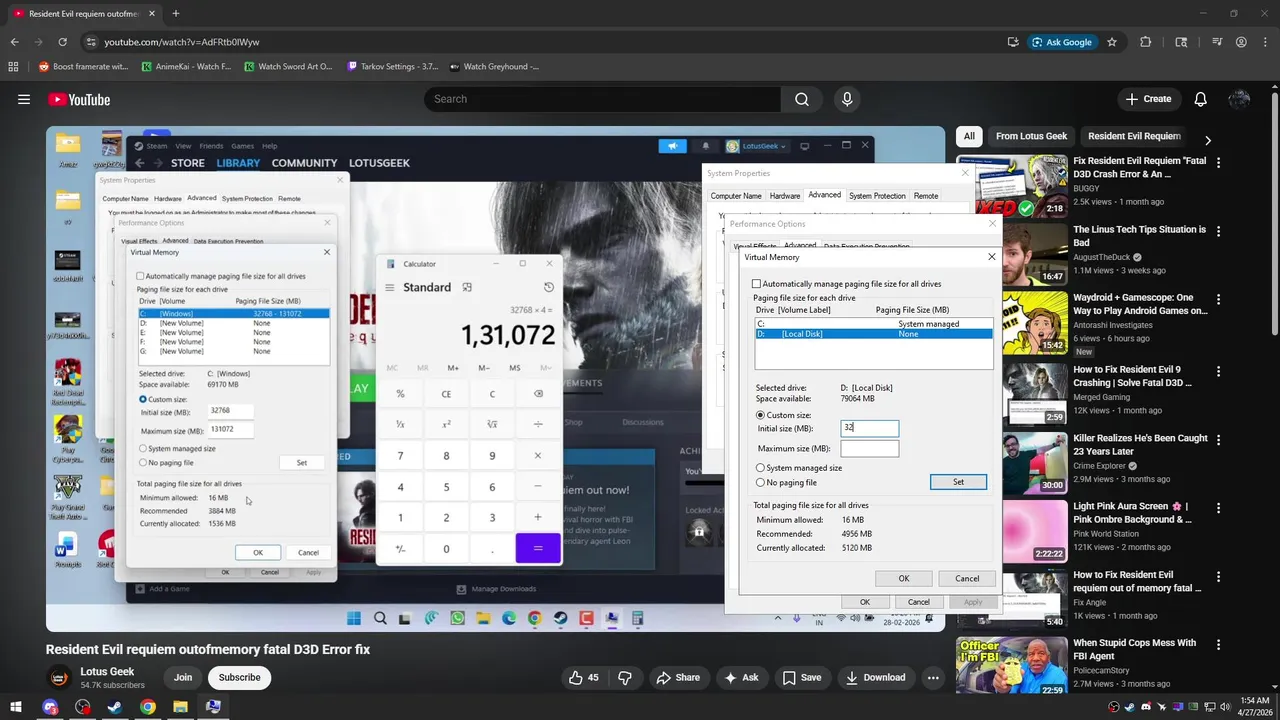The image size is (1280, 720).
Task: Open options for Waydroid + Gamescope video
Action: click(1218, 299)
